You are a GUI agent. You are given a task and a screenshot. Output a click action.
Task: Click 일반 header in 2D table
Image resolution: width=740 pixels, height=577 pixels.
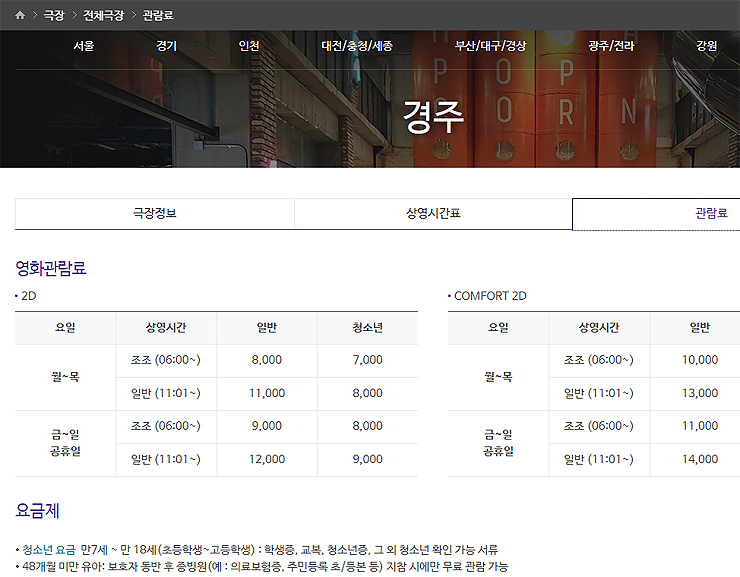pos(267,328)
